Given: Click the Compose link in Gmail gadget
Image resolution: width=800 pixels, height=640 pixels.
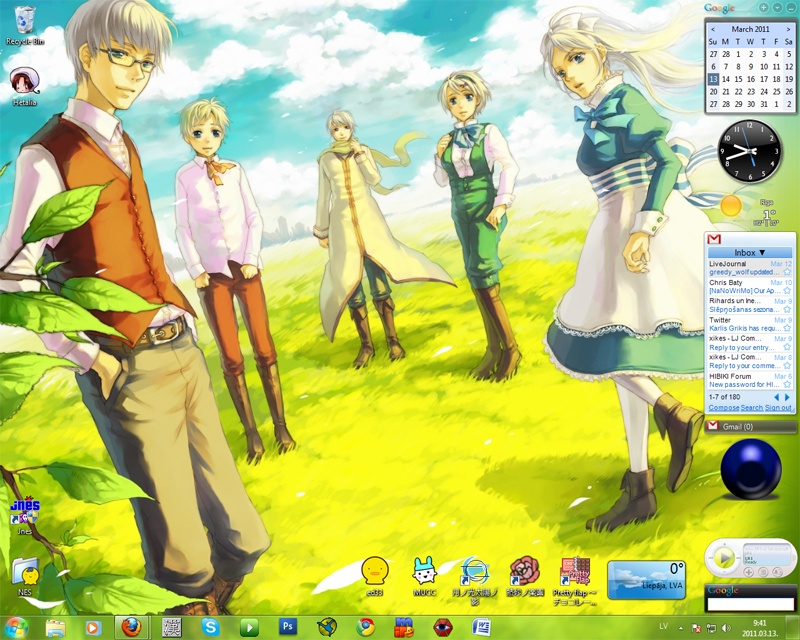Looking at the screenshot, I should [x=723, y=408].
